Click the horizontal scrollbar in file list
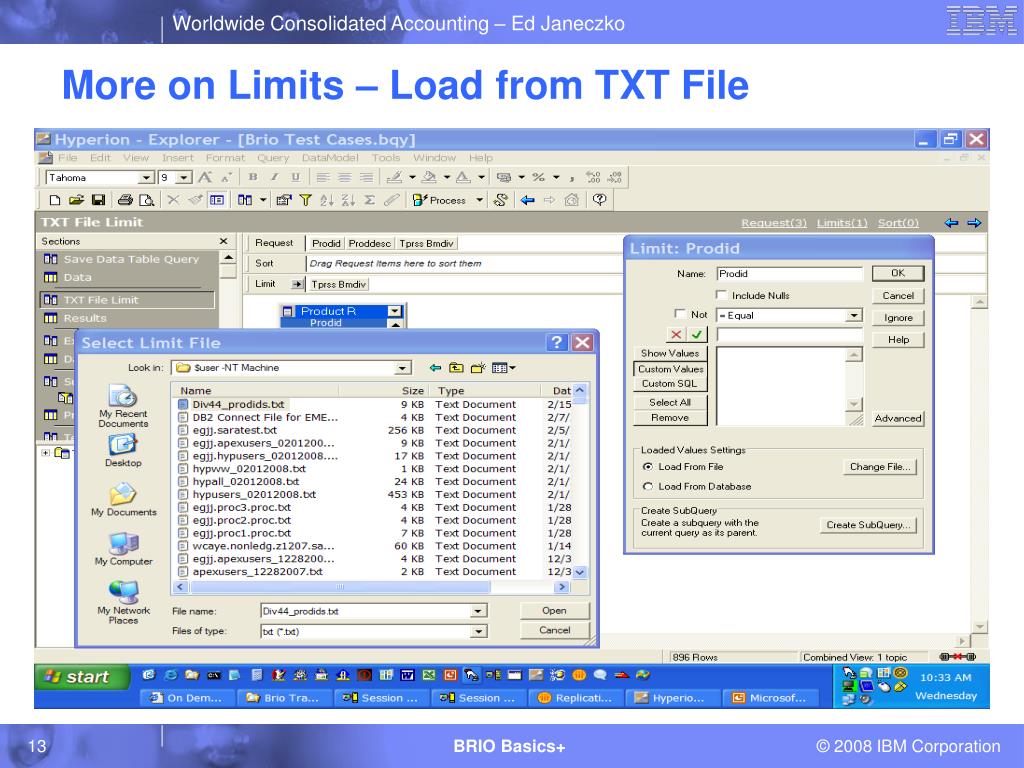The width and height of the screenshot is (1024, 768). pos(340,587)
